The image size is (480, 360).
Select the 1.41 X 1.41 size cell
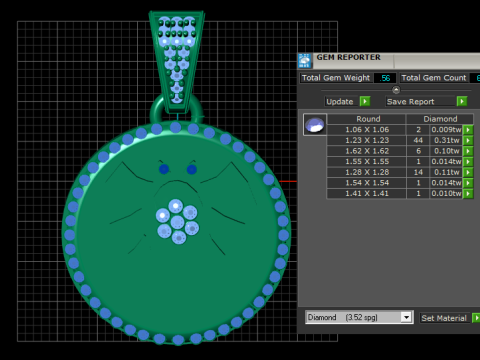[367, 194]
